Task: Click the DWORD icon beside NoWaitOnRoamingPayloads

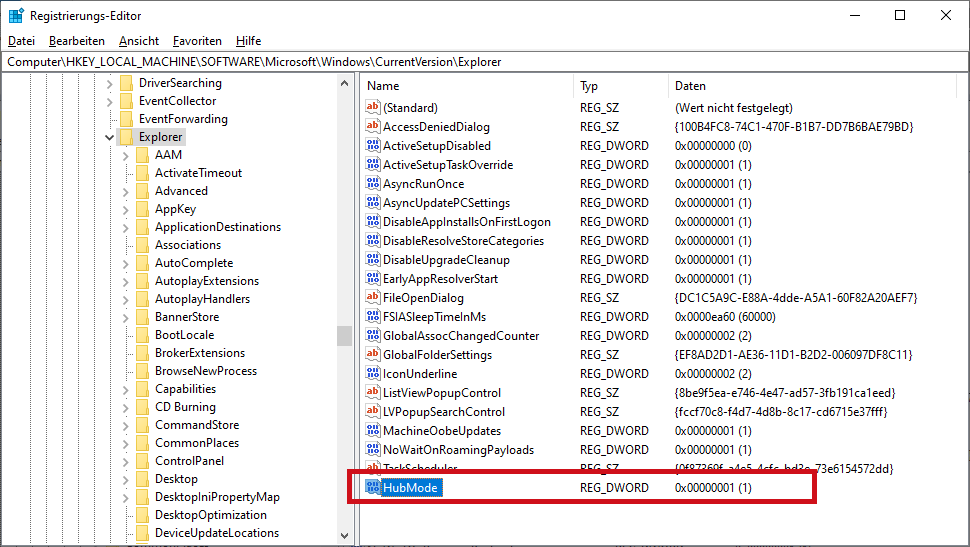Action: coord(372,449)
